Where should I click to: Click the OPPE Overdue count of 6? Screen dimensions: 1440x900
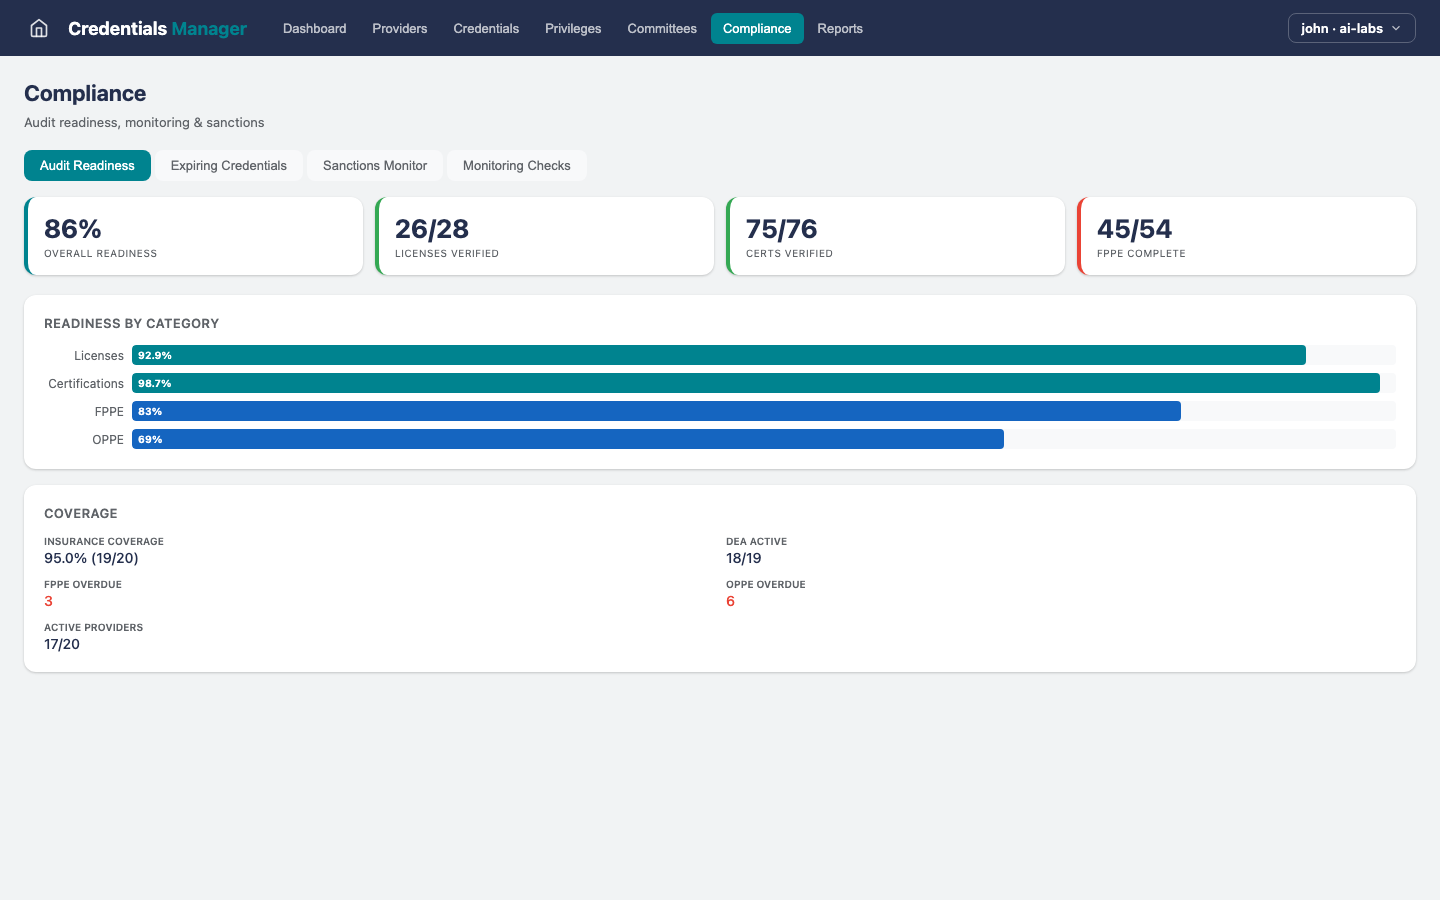coord(730,601)
